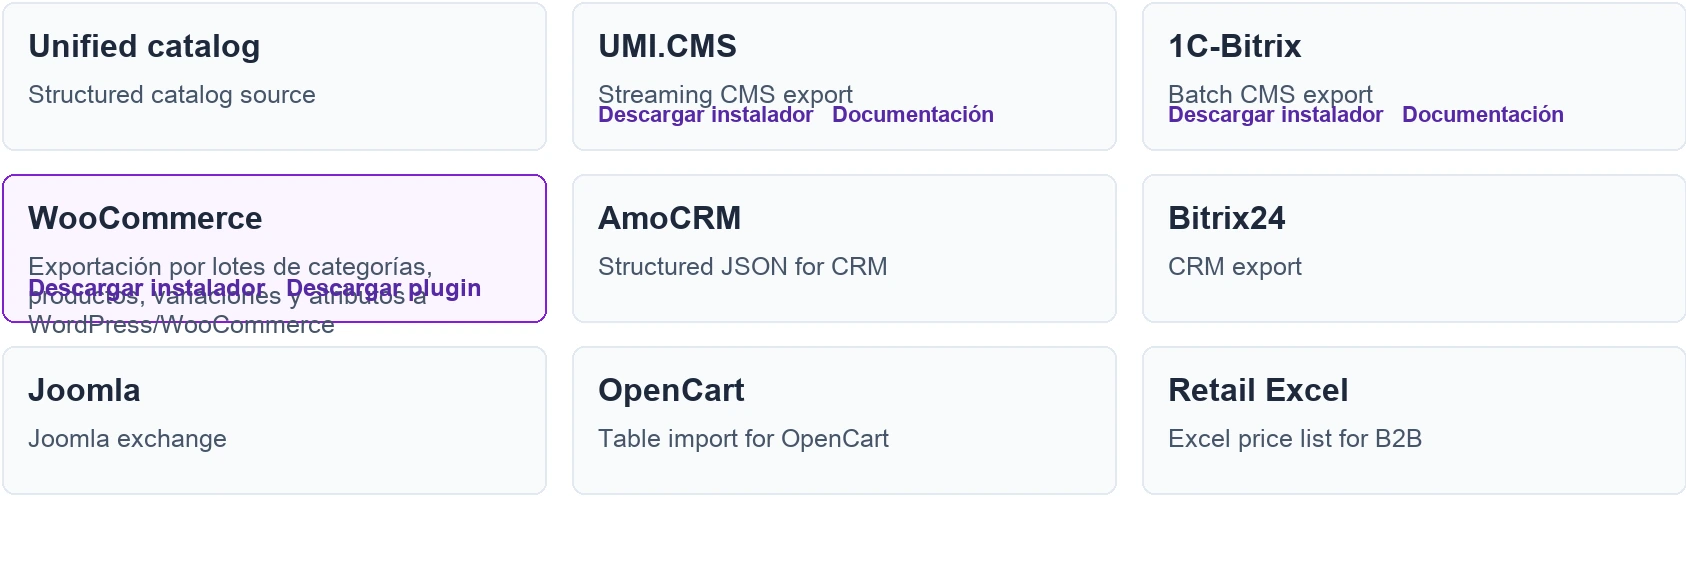
Task: Click 'Table import for OpenCart' text
Action: pos(743,439)
